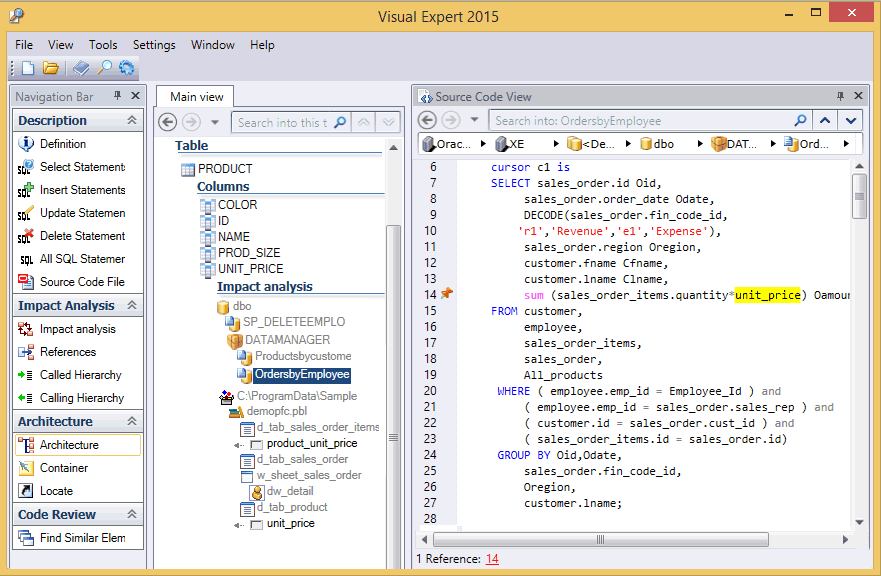This screenshot has width=881, height=576.
Task: Click reference link 14
Action: [x=492, y=559]
